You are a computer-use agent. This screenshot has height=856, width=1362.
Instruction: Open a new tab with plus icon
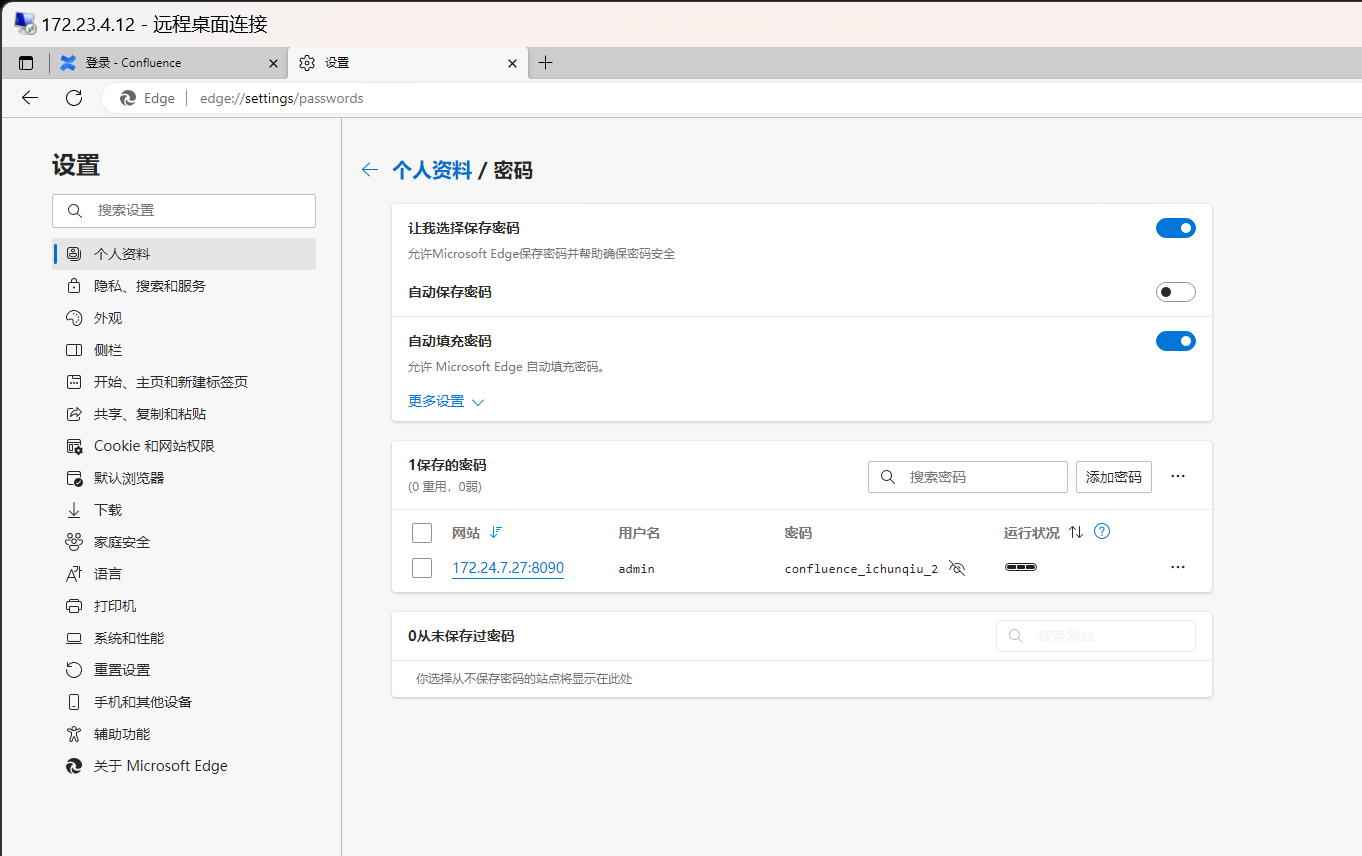click(x=545, y=63)
